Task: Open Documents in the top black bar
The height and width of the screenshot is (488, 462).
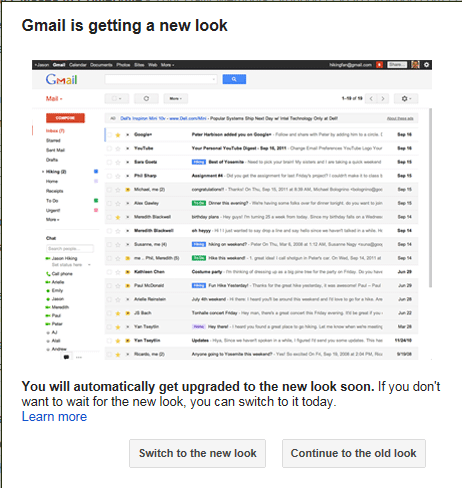Action: point(101,65)
